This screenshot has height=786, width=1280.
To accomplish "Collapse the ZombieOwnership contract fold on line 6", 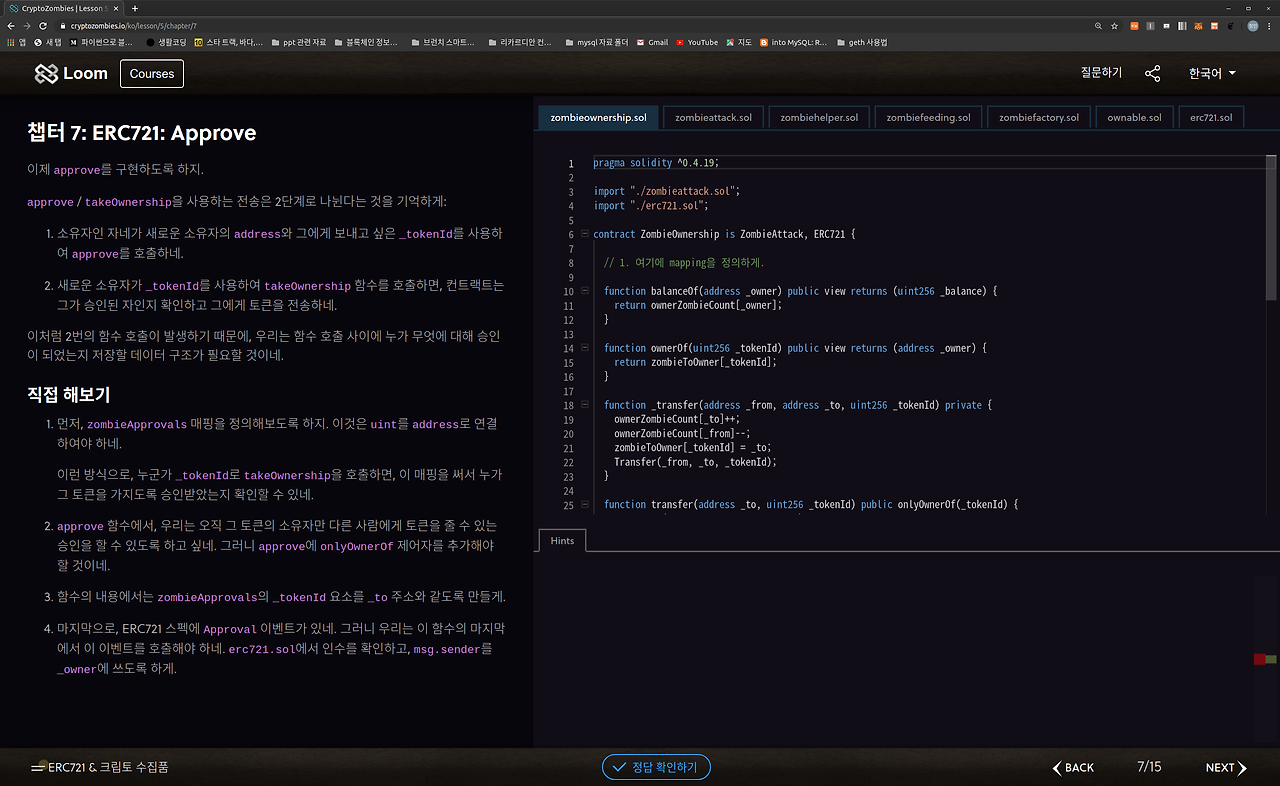I will [x=584, y=234].
